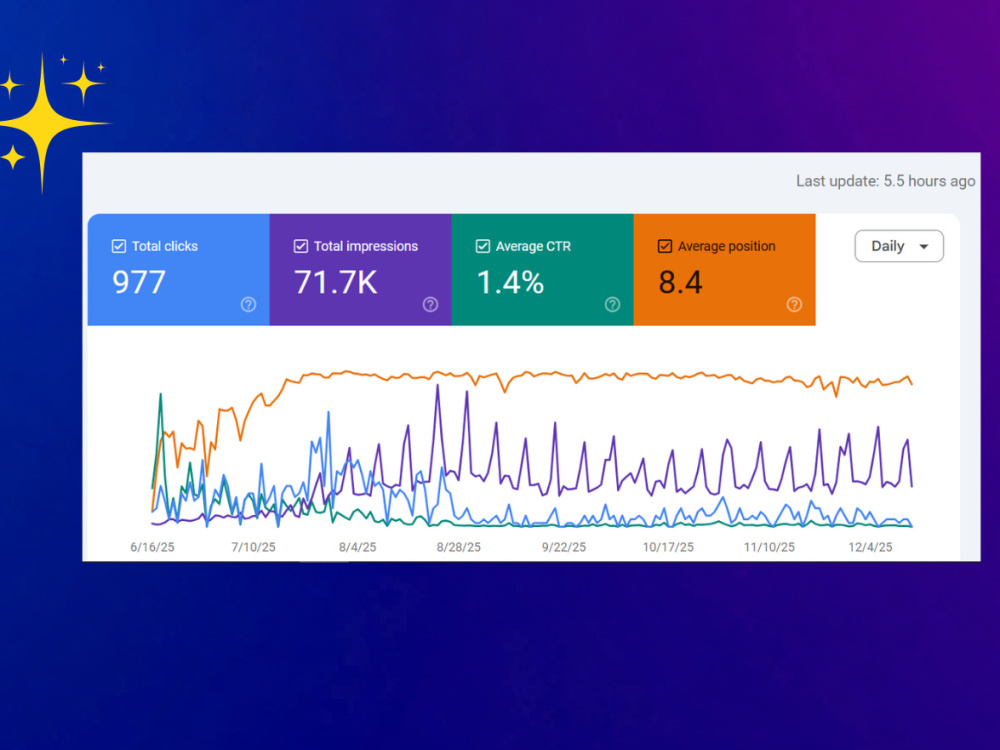This screenshot has height=750, width=1000.
Task: Click the 8.4 average position value
Action: pos(680,283)
